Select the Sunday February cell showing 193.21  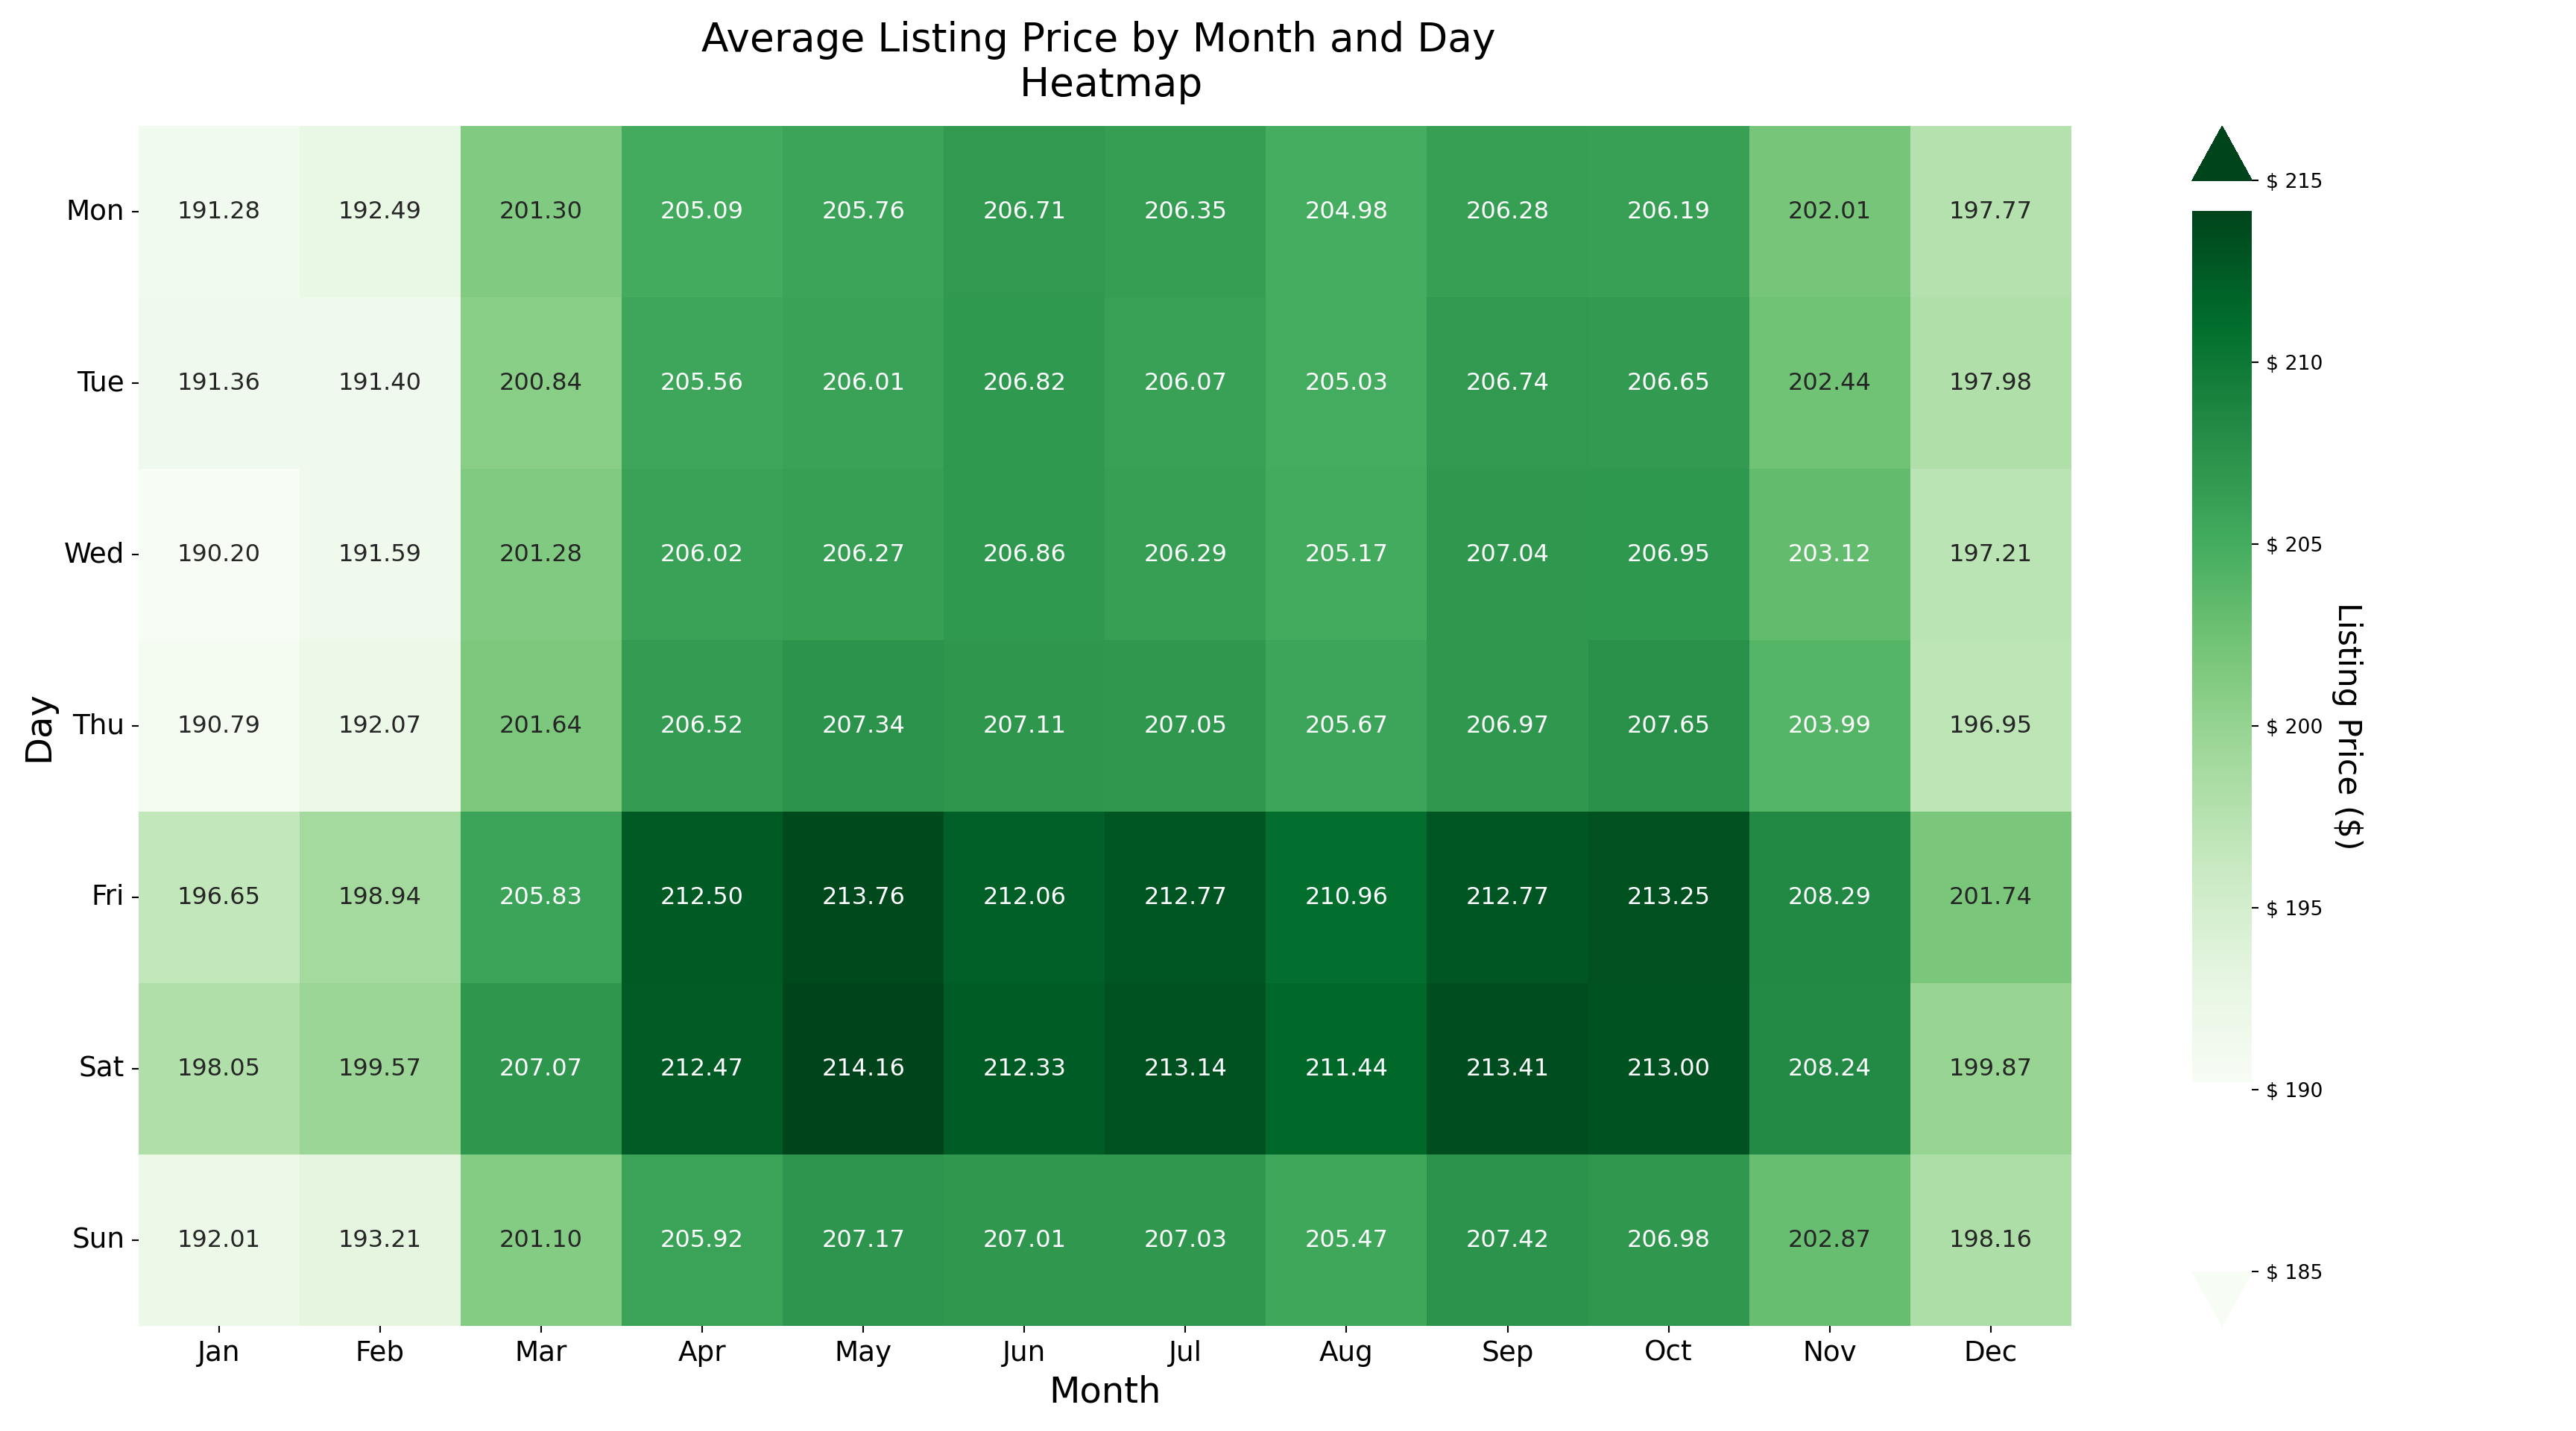(x=379, y=1239)
